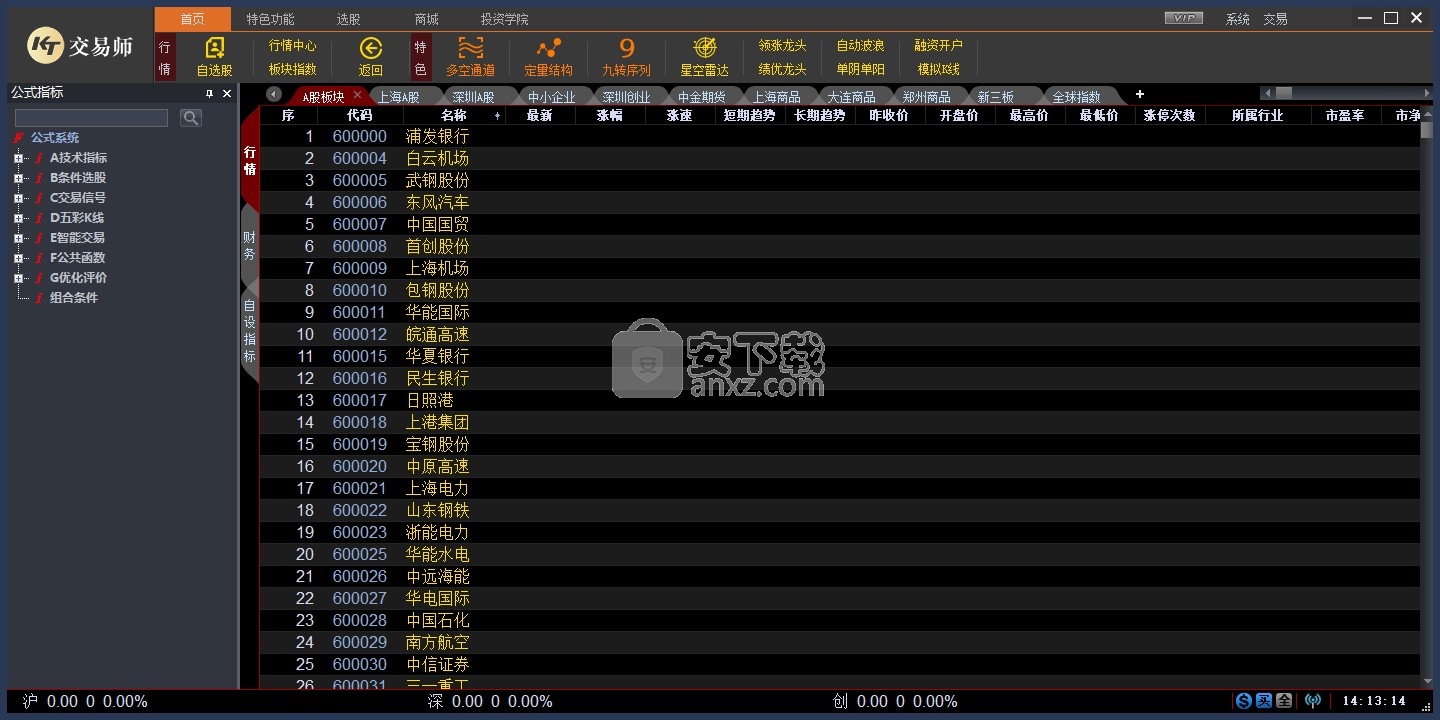The height and width of the screenshot is (720, 1440).
Task: Open 自选股 (watchlist) icon
Action: tap(214, 48)
